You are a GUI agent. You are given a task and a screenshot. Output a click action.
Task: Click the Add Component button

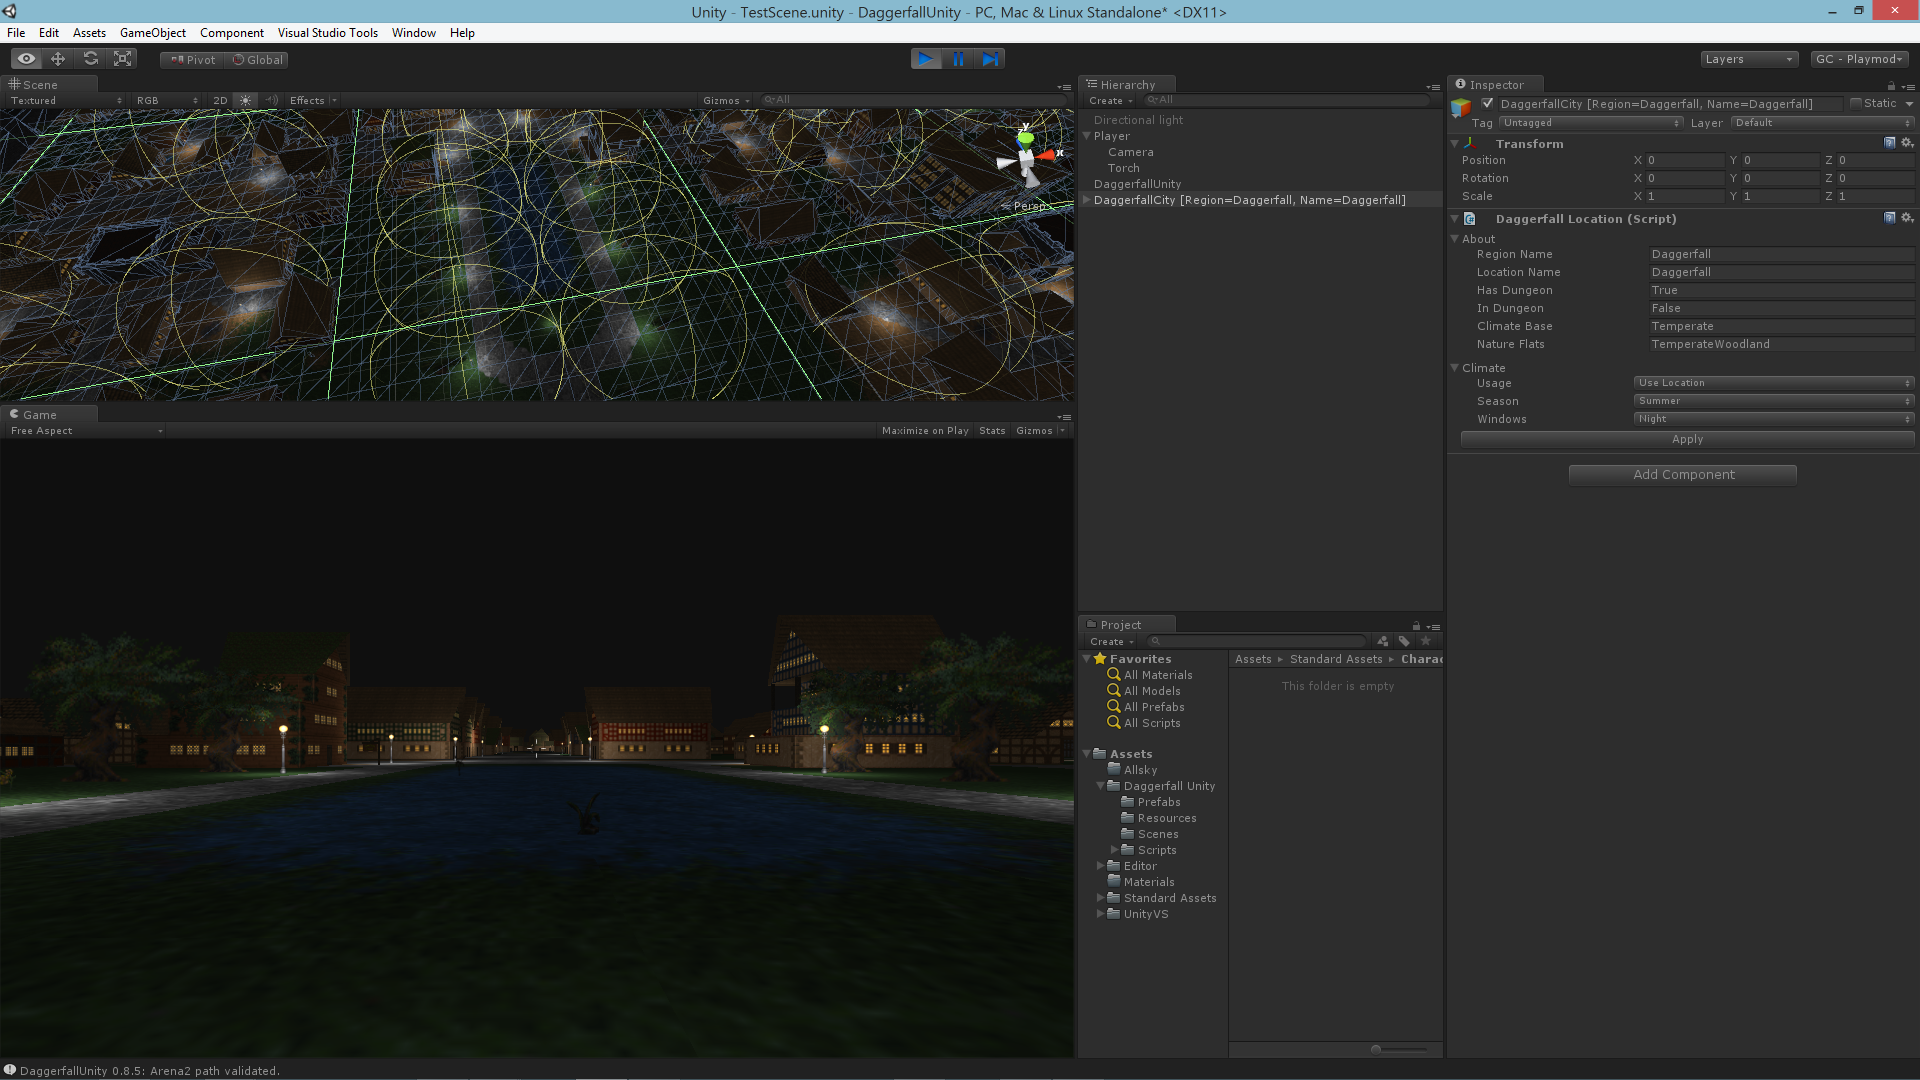[1683, 475]
